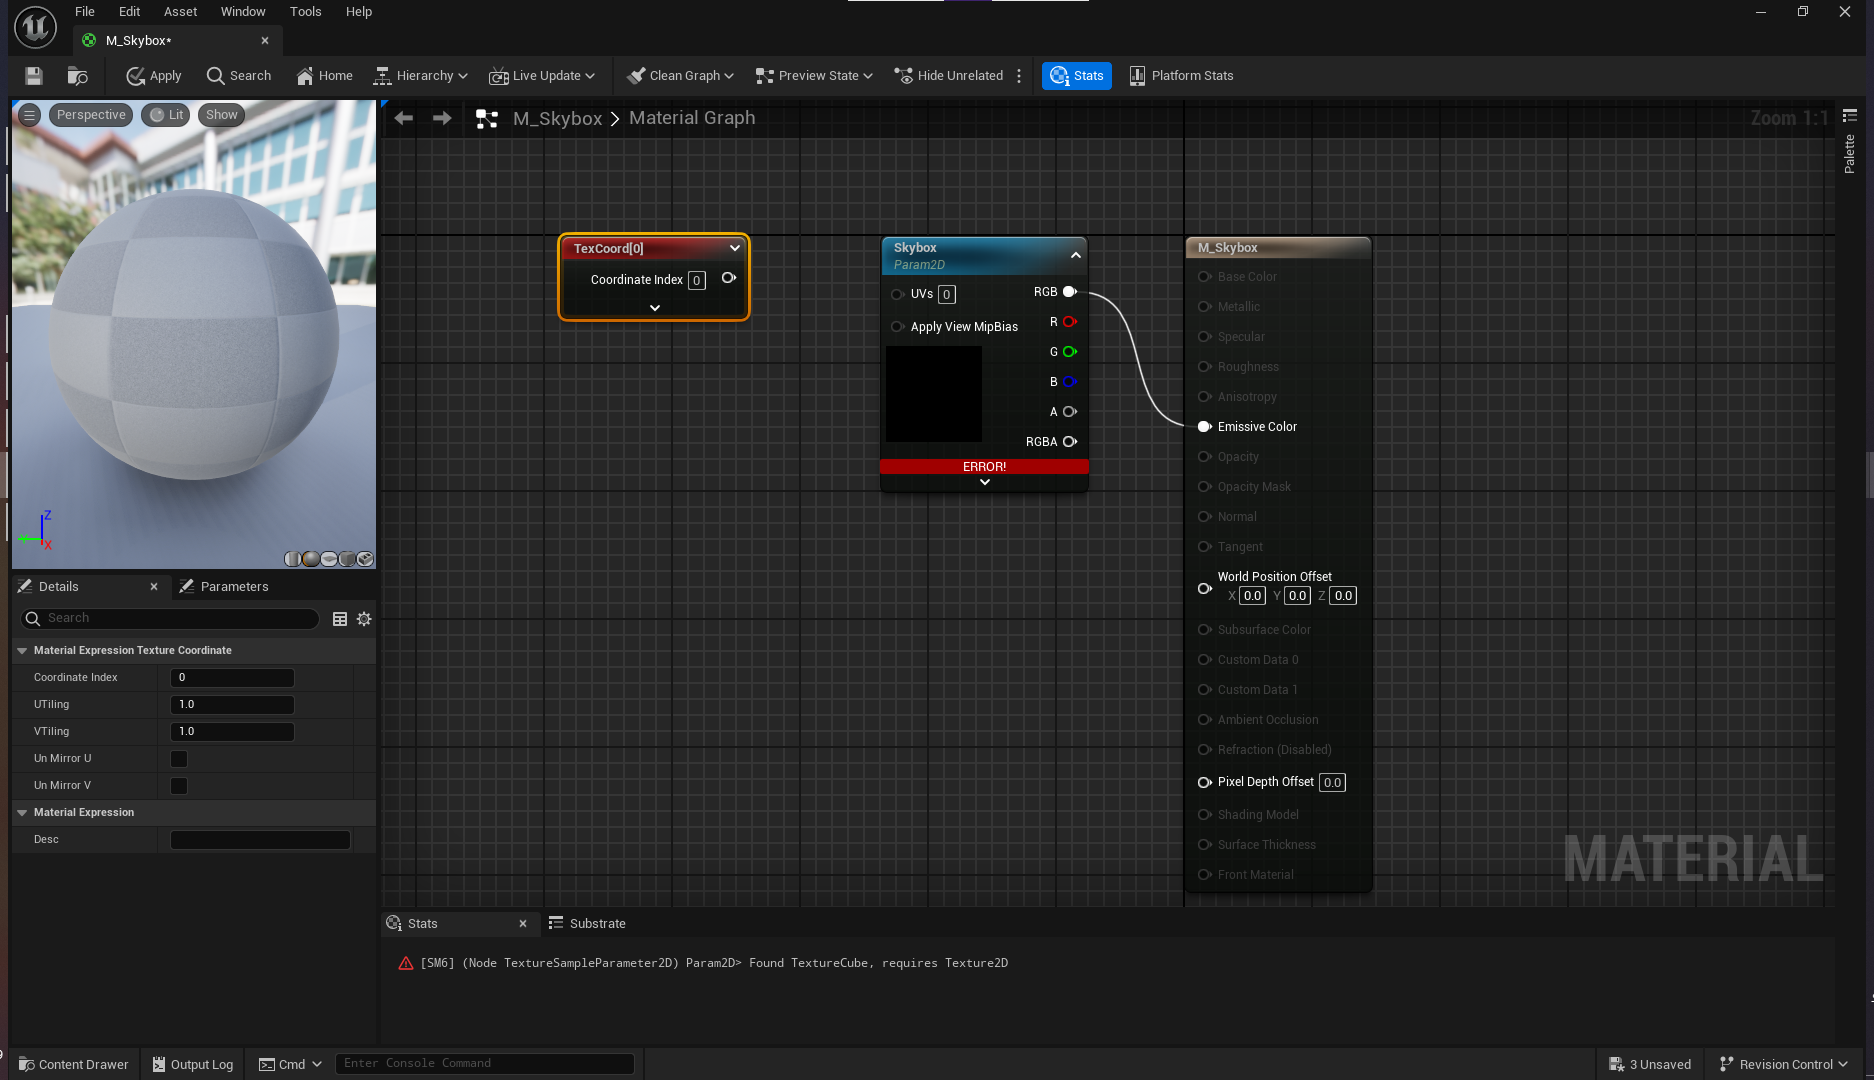Set preview mesh to custom mesh
This screenshot has width=1874, height=1080.
coord(365,559)
